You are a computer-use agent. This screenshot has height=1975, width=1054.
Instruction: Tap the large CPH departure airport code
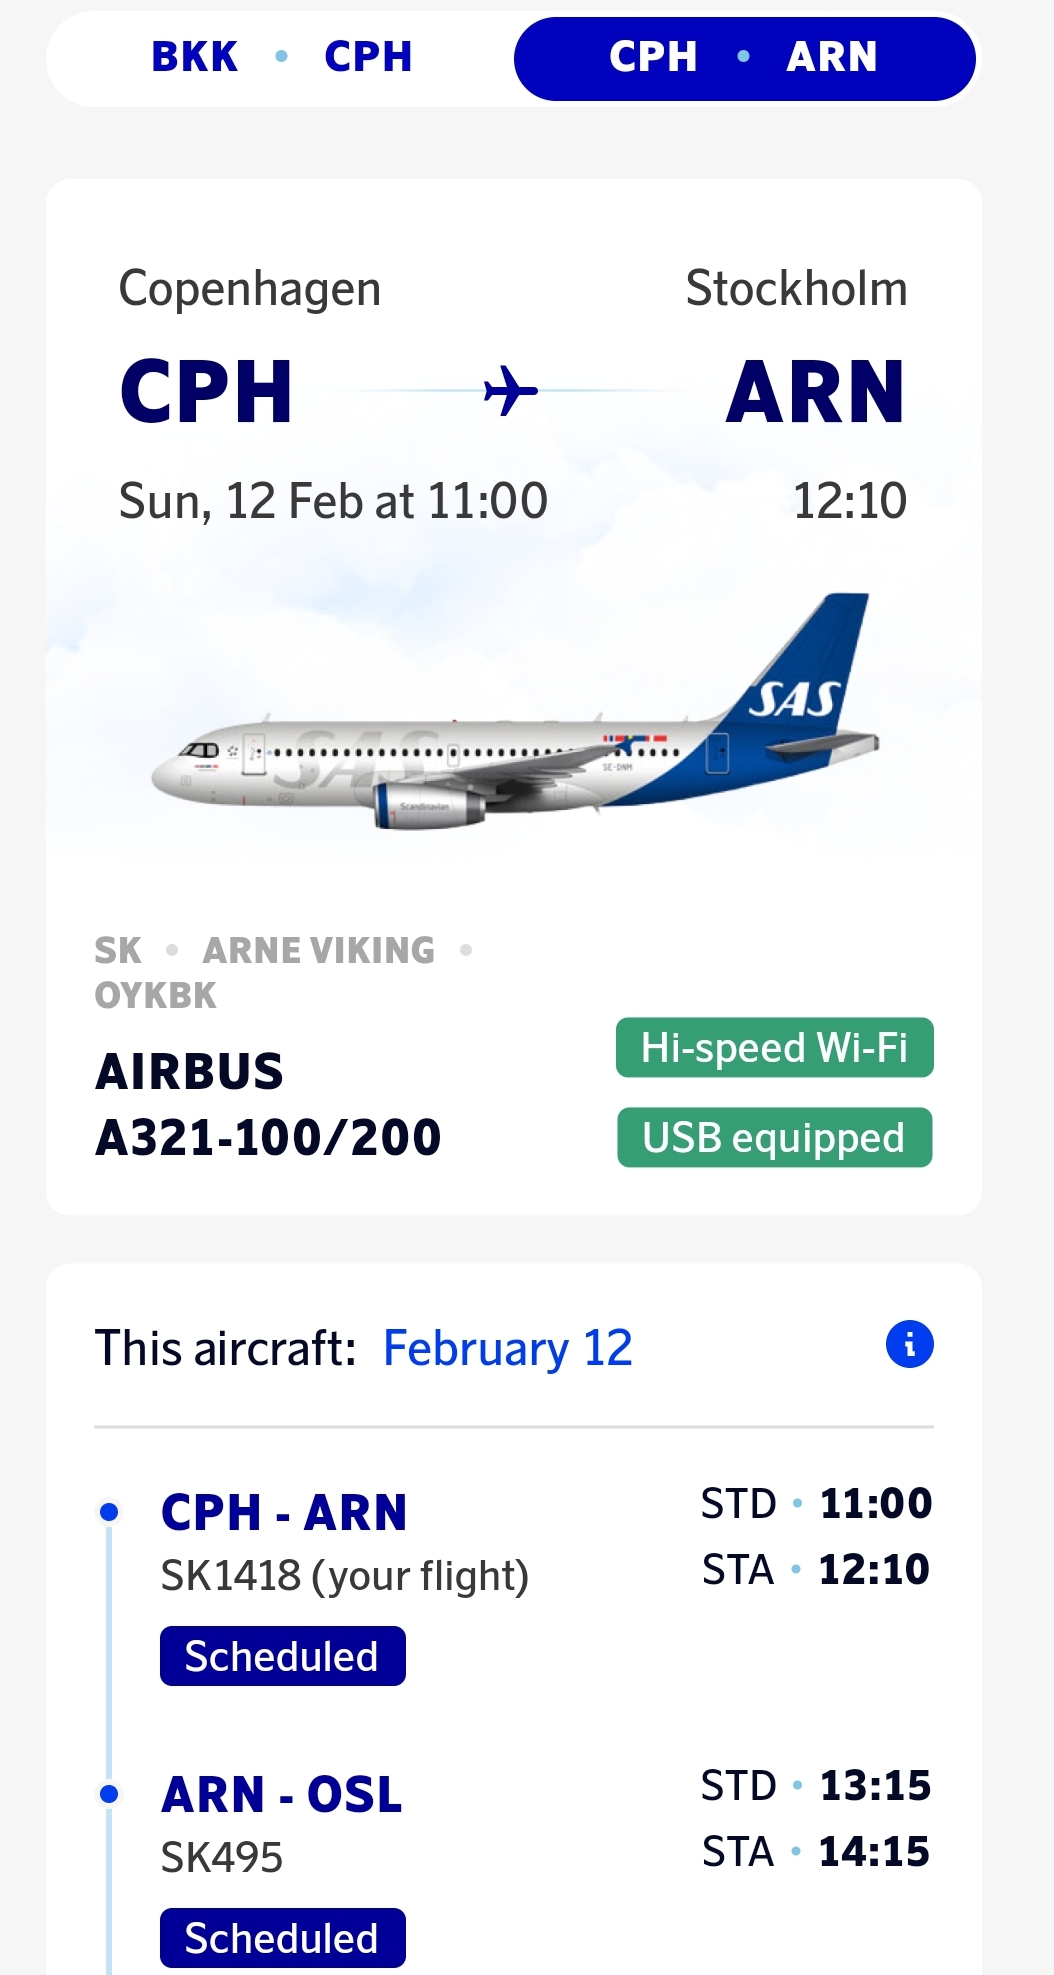[206, 392]
